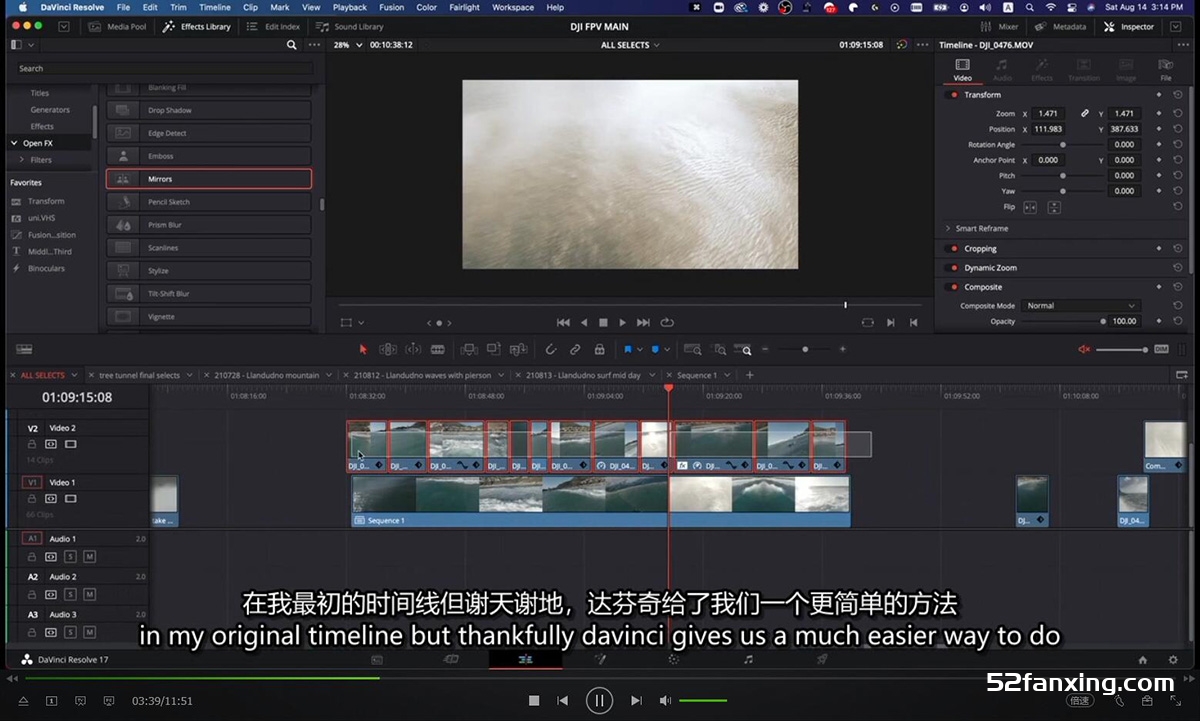Image resolution: width=1200 pixels, height=721 pixels.
Task: Solo the Audio 2 track
Action: pyautogui.click(x=70, y=594)
